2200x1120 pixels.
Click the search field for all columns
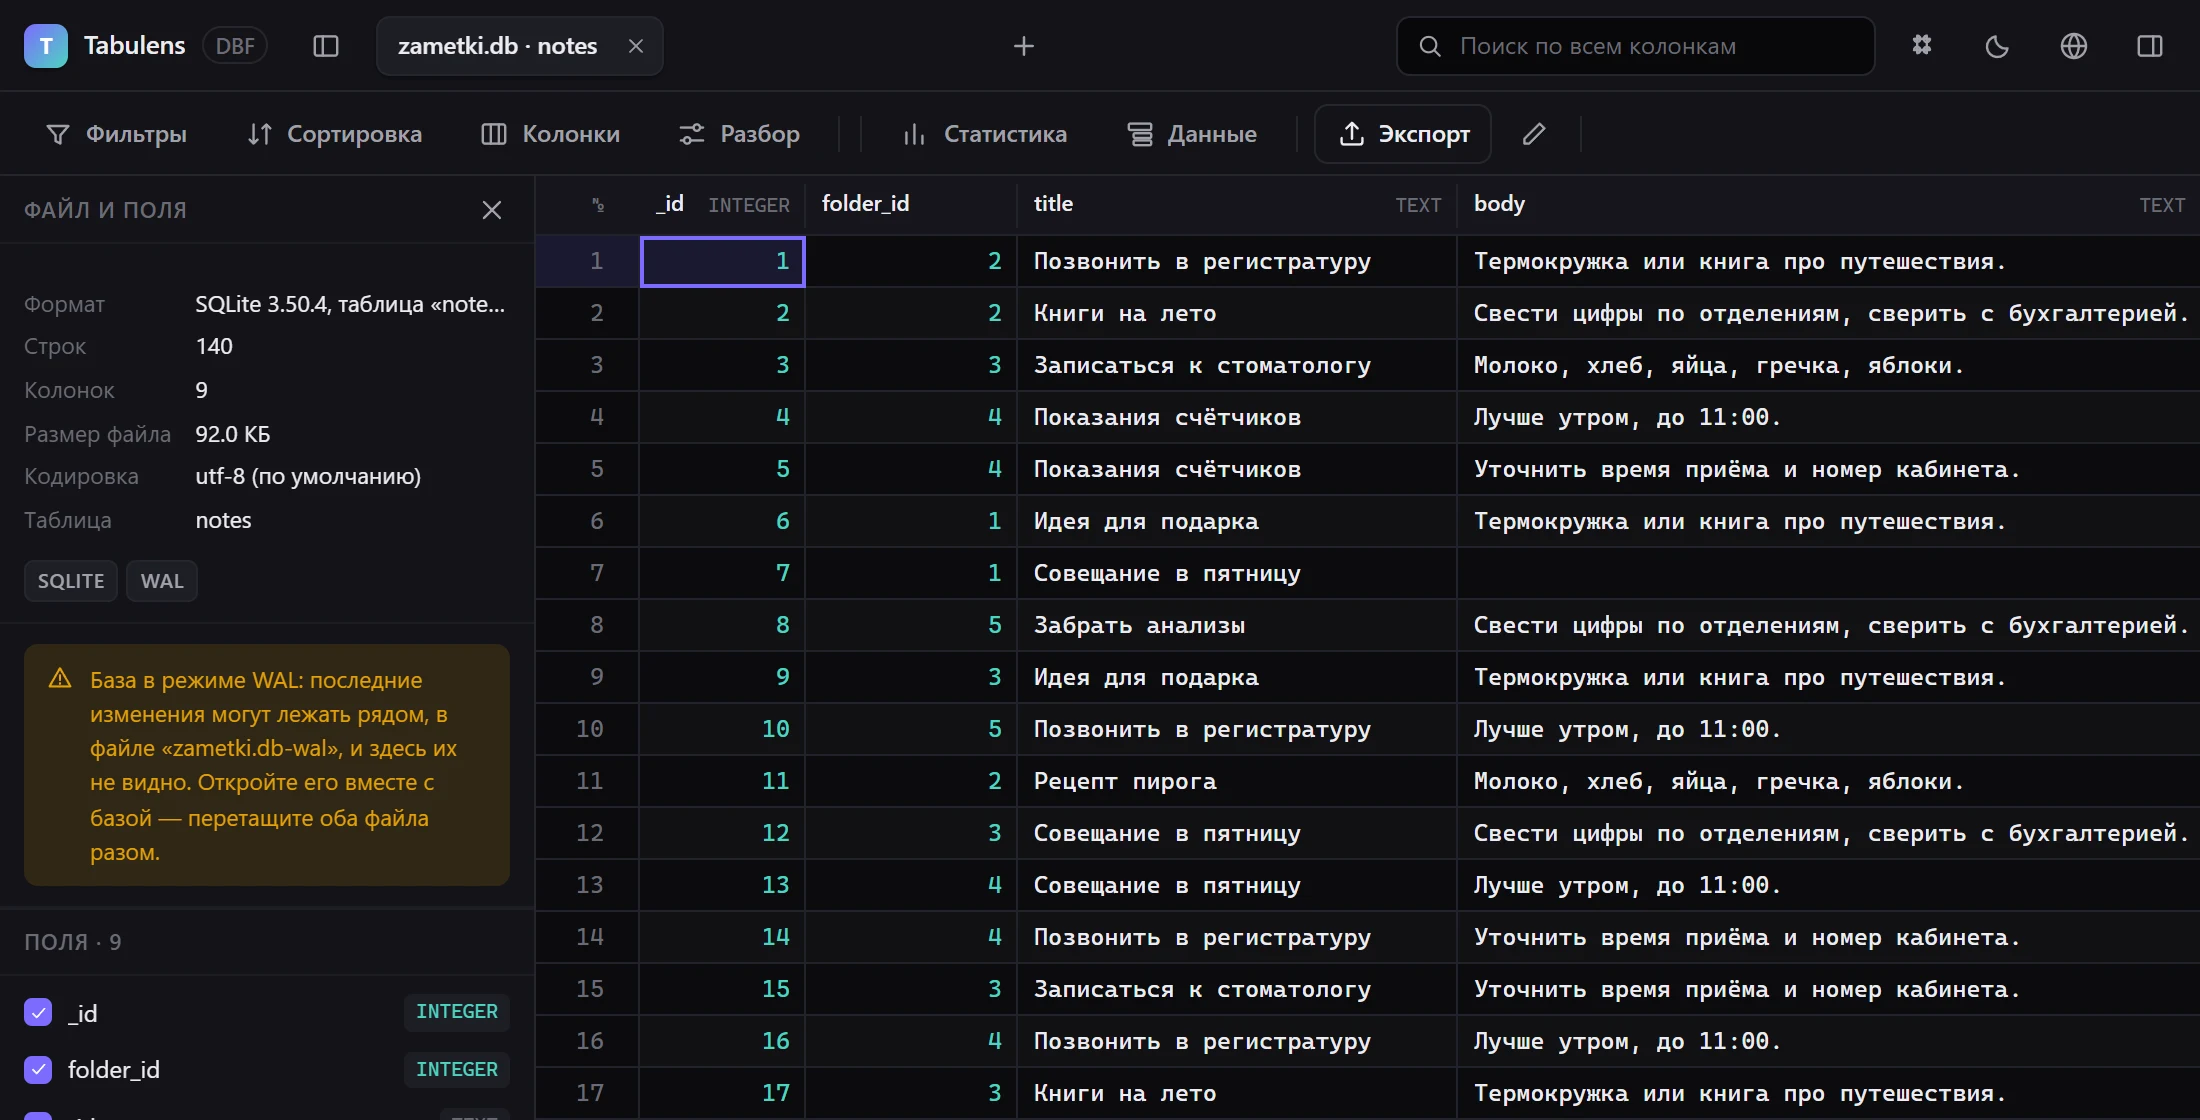point(1635,46)
